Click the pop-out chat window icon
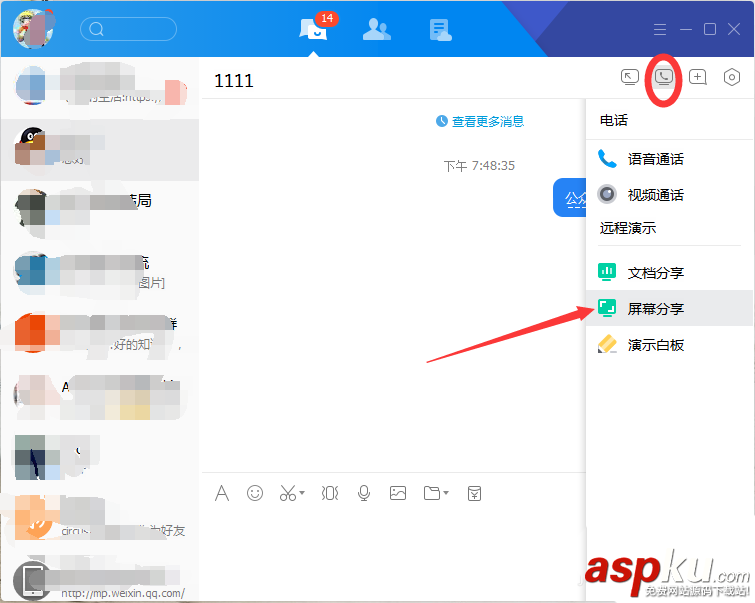Viewport: 755px width, 603px height. click(629, 77)
